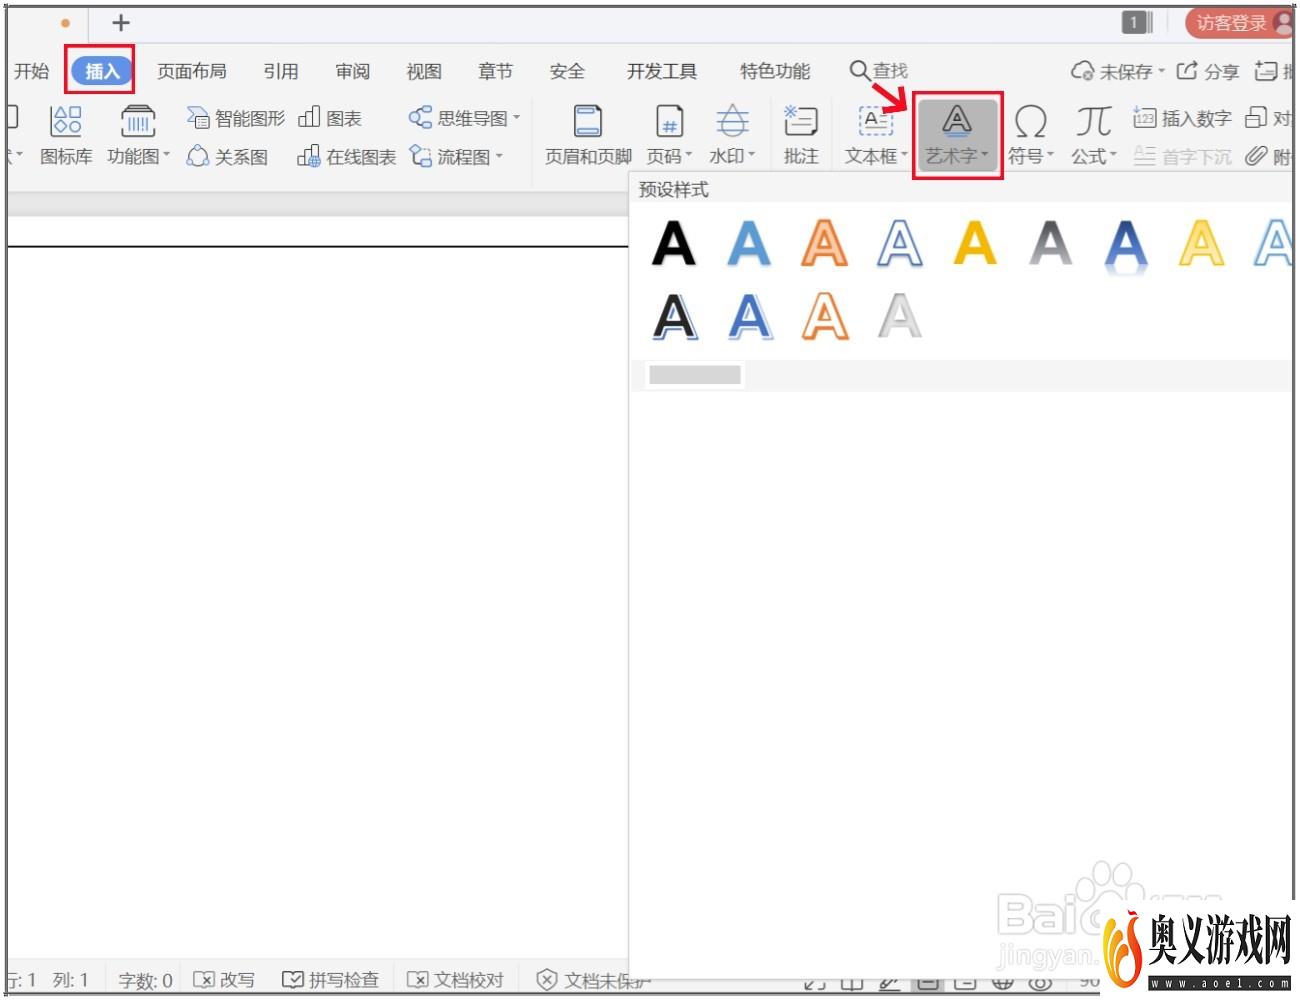The height and width of the screenshot is (1000, 1300).
Task: Expand the 功能图 dropdown arrow
Action: (x=166, y=156)
